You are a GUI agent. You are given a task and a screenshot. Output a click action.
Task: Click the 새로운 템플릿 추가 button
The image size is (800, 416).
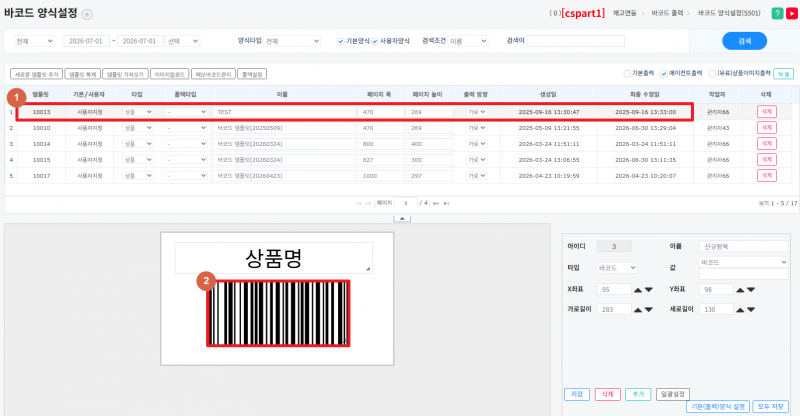37,75
